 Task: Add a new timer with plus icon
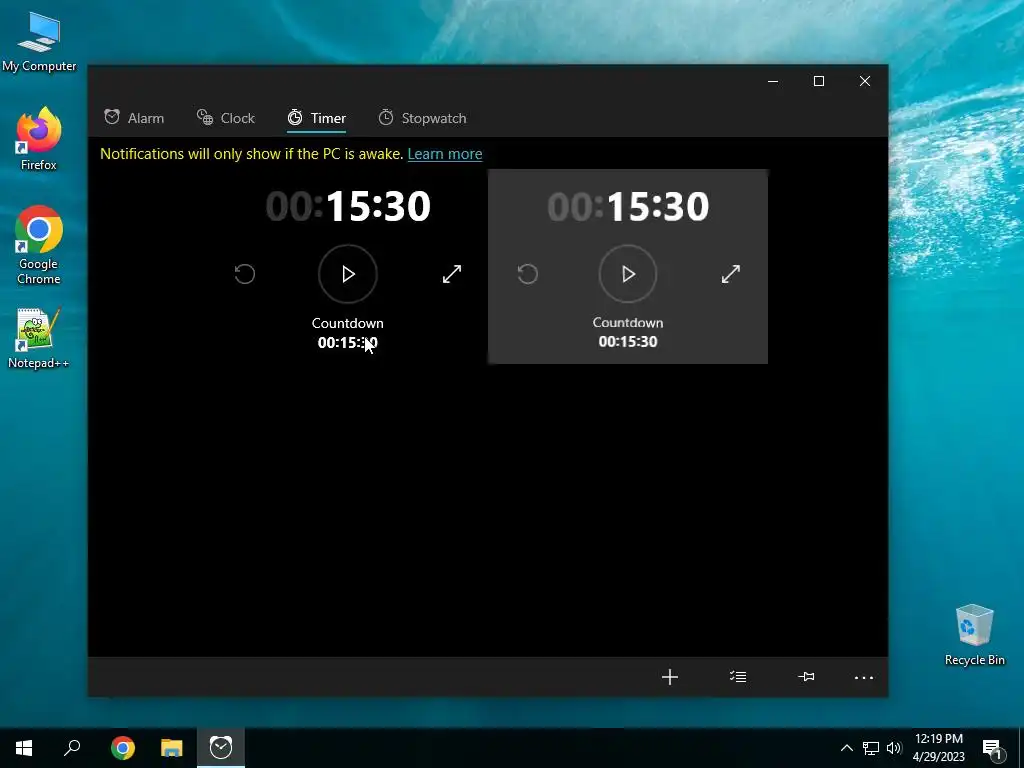point(670,677)
